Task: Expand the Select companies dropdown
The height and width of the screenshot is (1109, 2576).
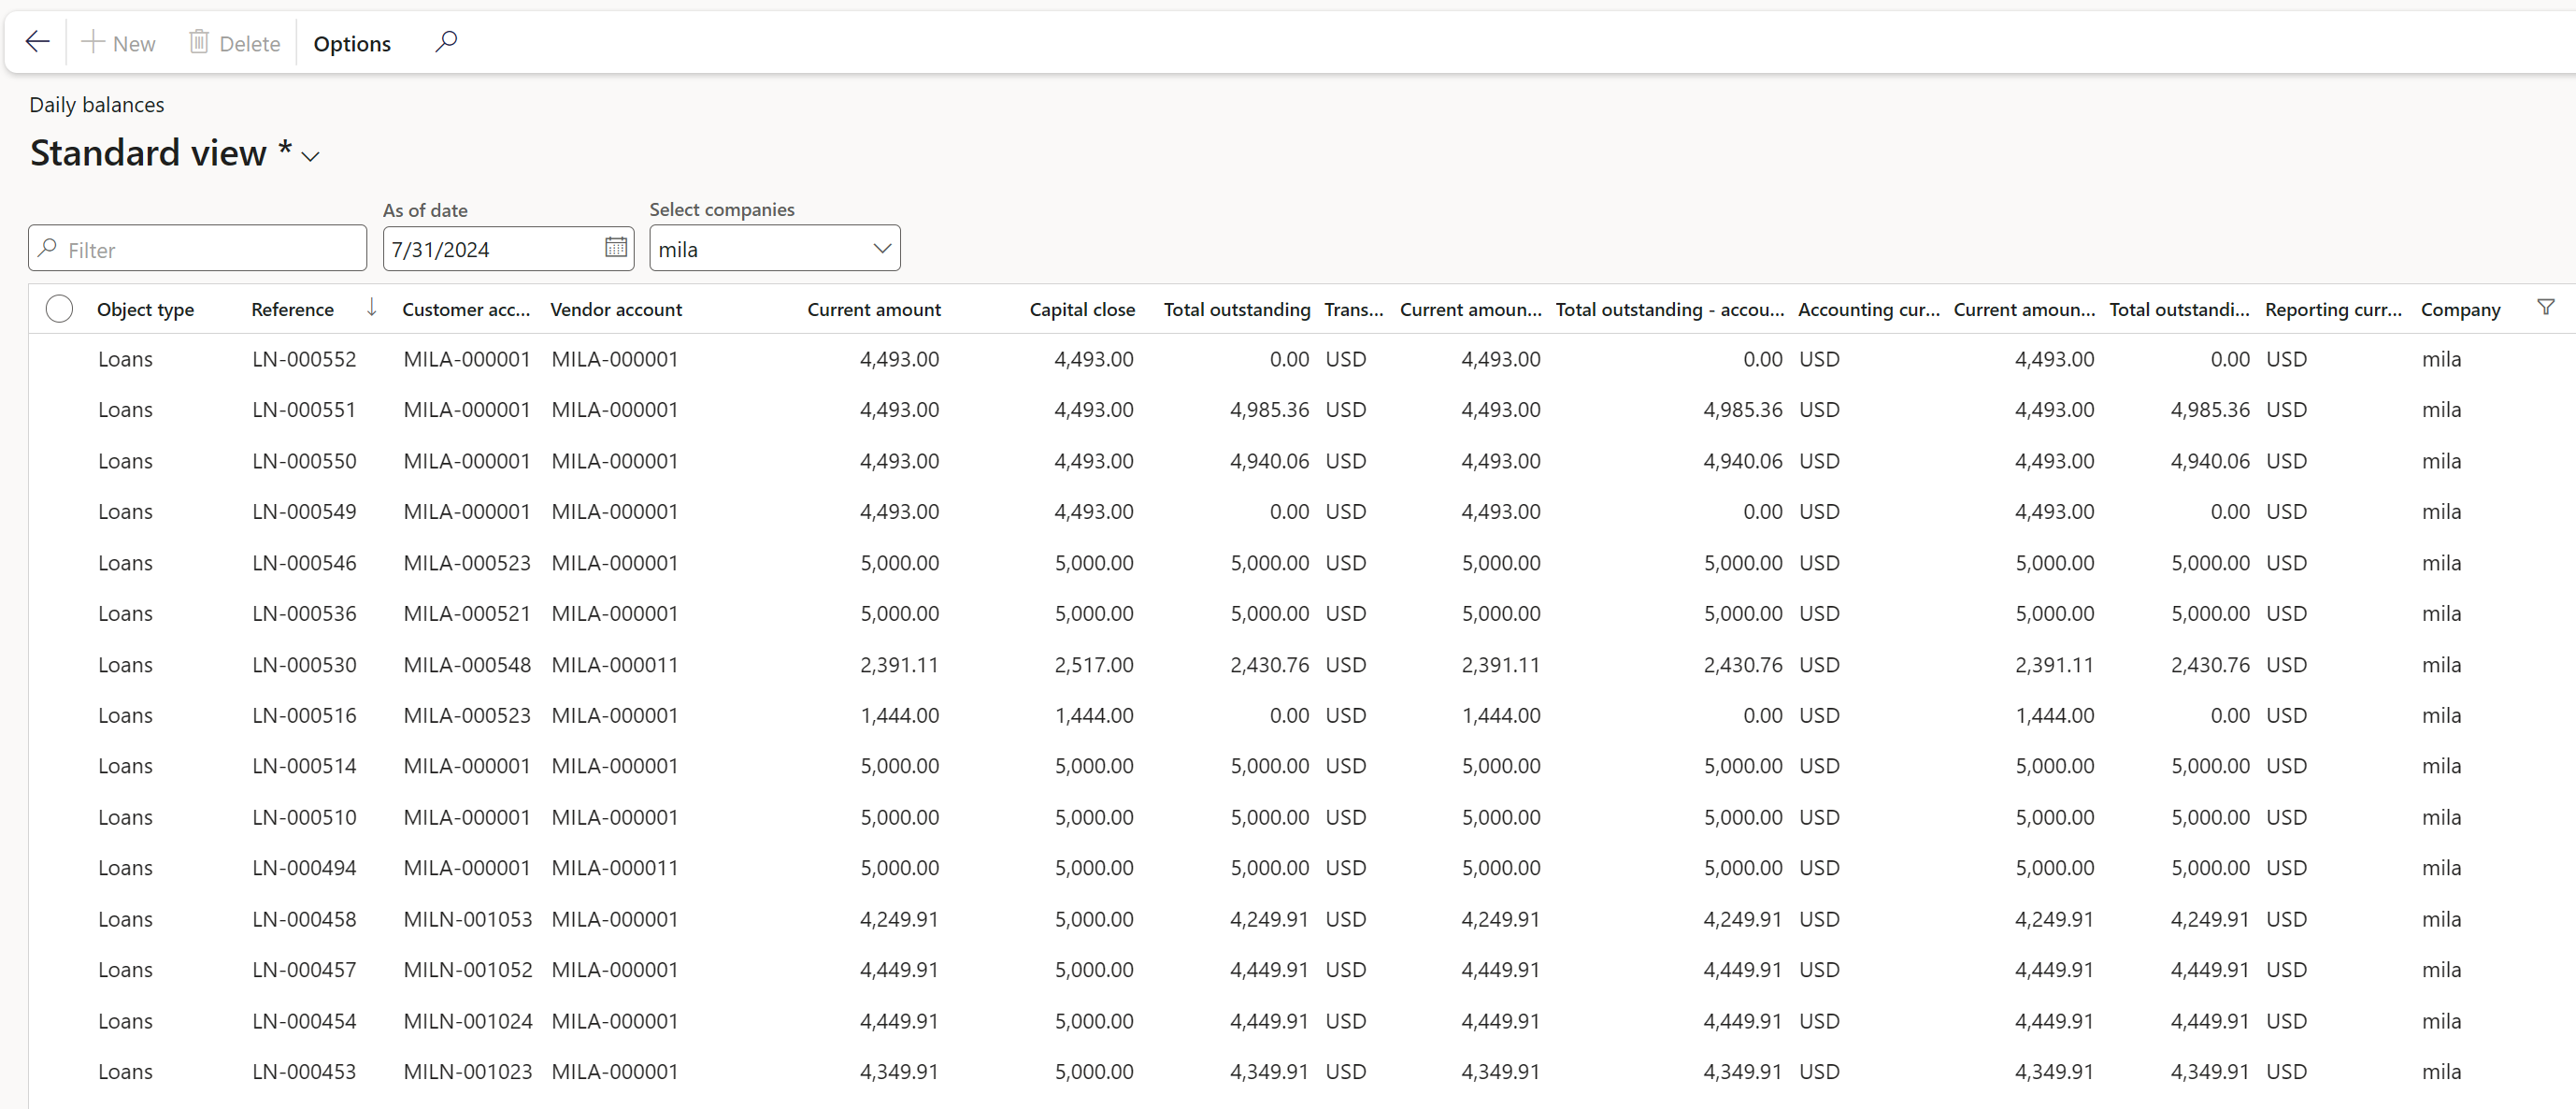Action: pyautogui.click(x=881, y=249)
